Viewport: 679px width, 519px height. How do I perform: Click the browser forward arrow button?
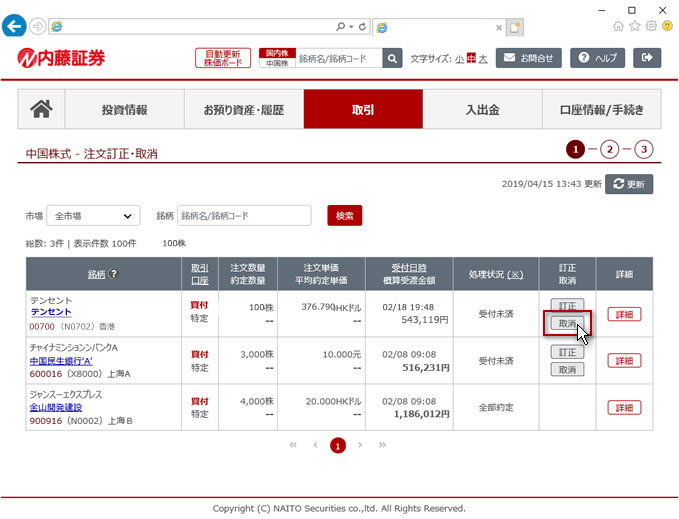point(38,27)
